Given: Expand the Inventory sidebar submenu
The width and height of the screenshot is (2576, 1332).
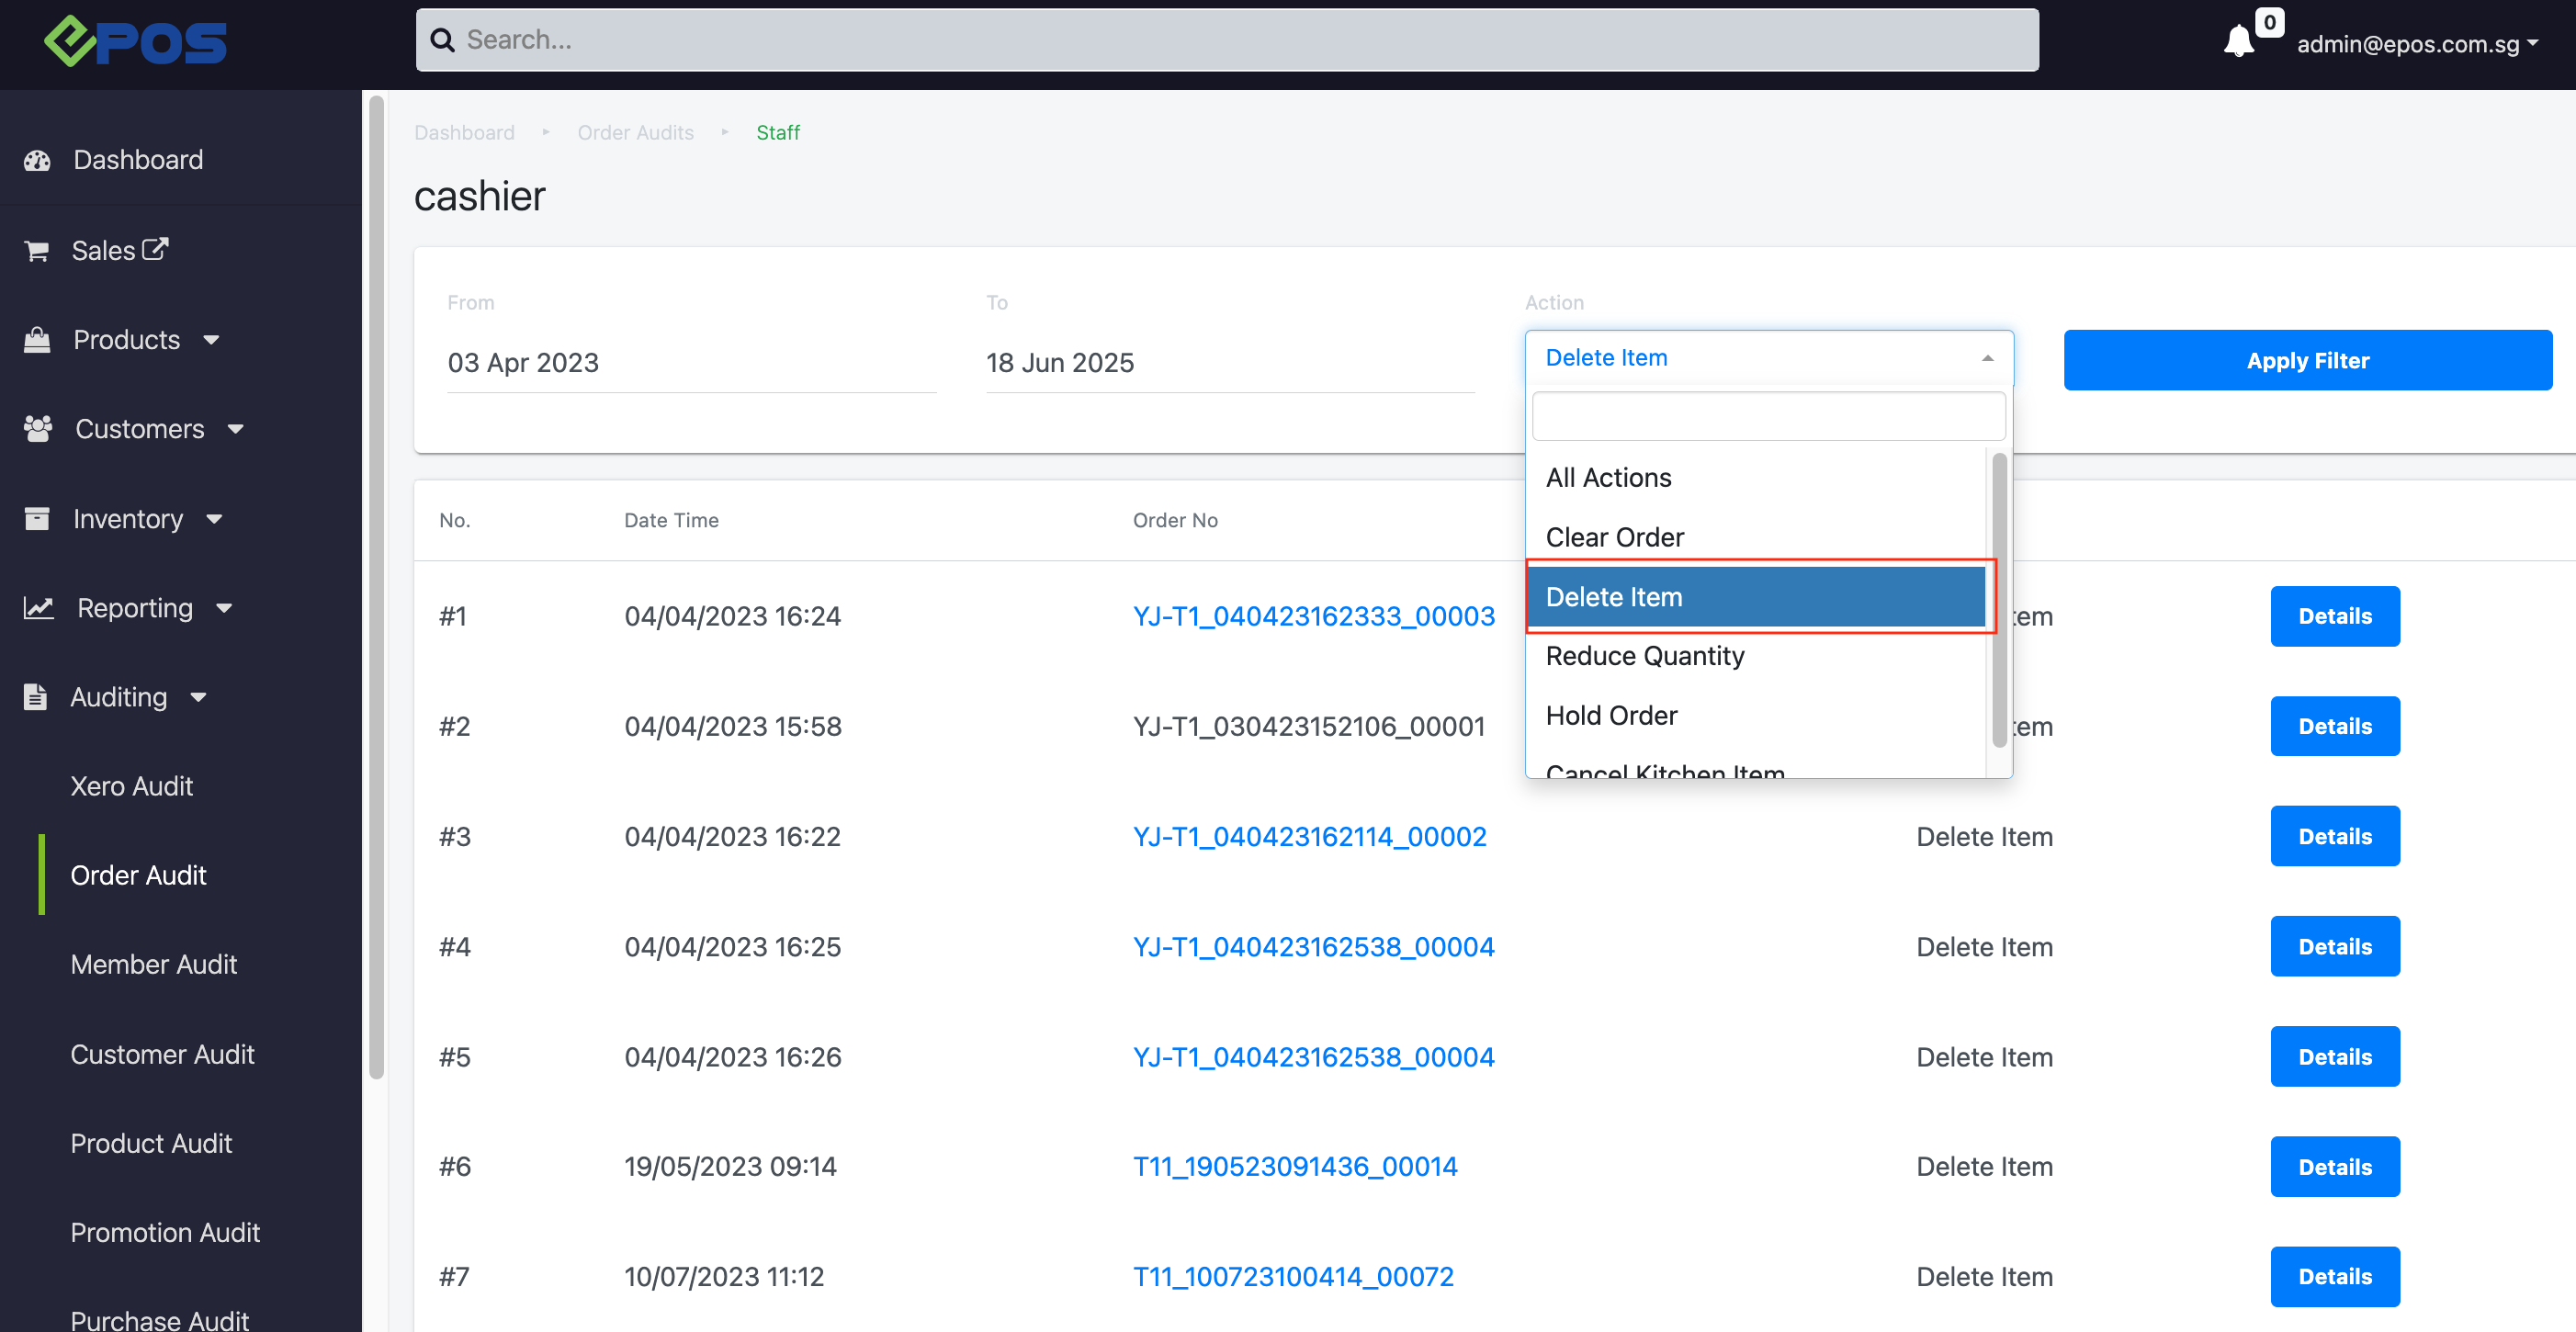Looking at the screenshot, I should click(214, 519).
